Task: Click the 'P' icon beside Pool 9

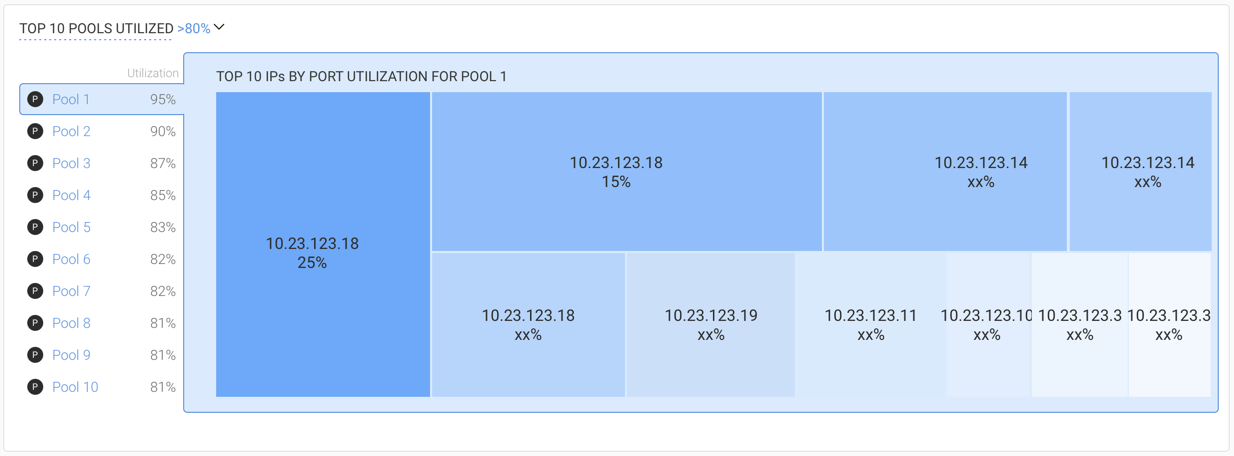Action: coord(35,355)
